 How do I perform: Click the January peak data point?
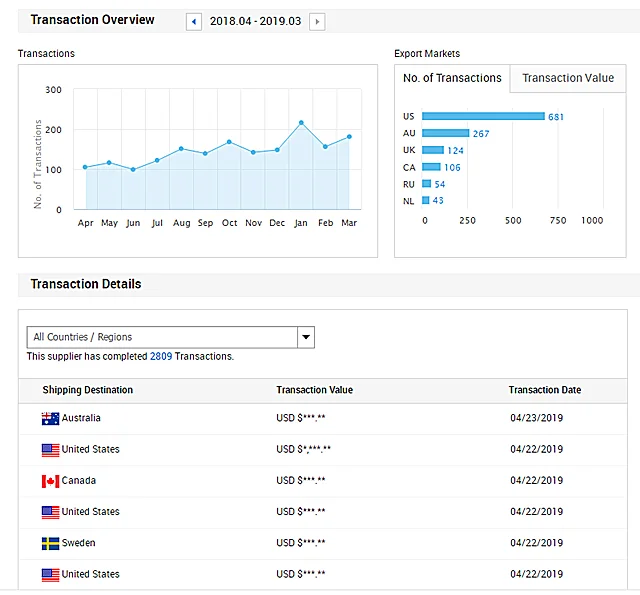coord(301,123)
